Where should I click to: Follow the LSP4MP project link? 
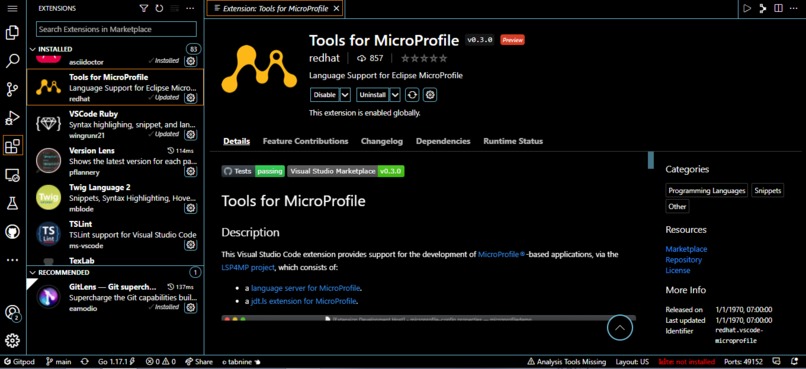[248, 268]
